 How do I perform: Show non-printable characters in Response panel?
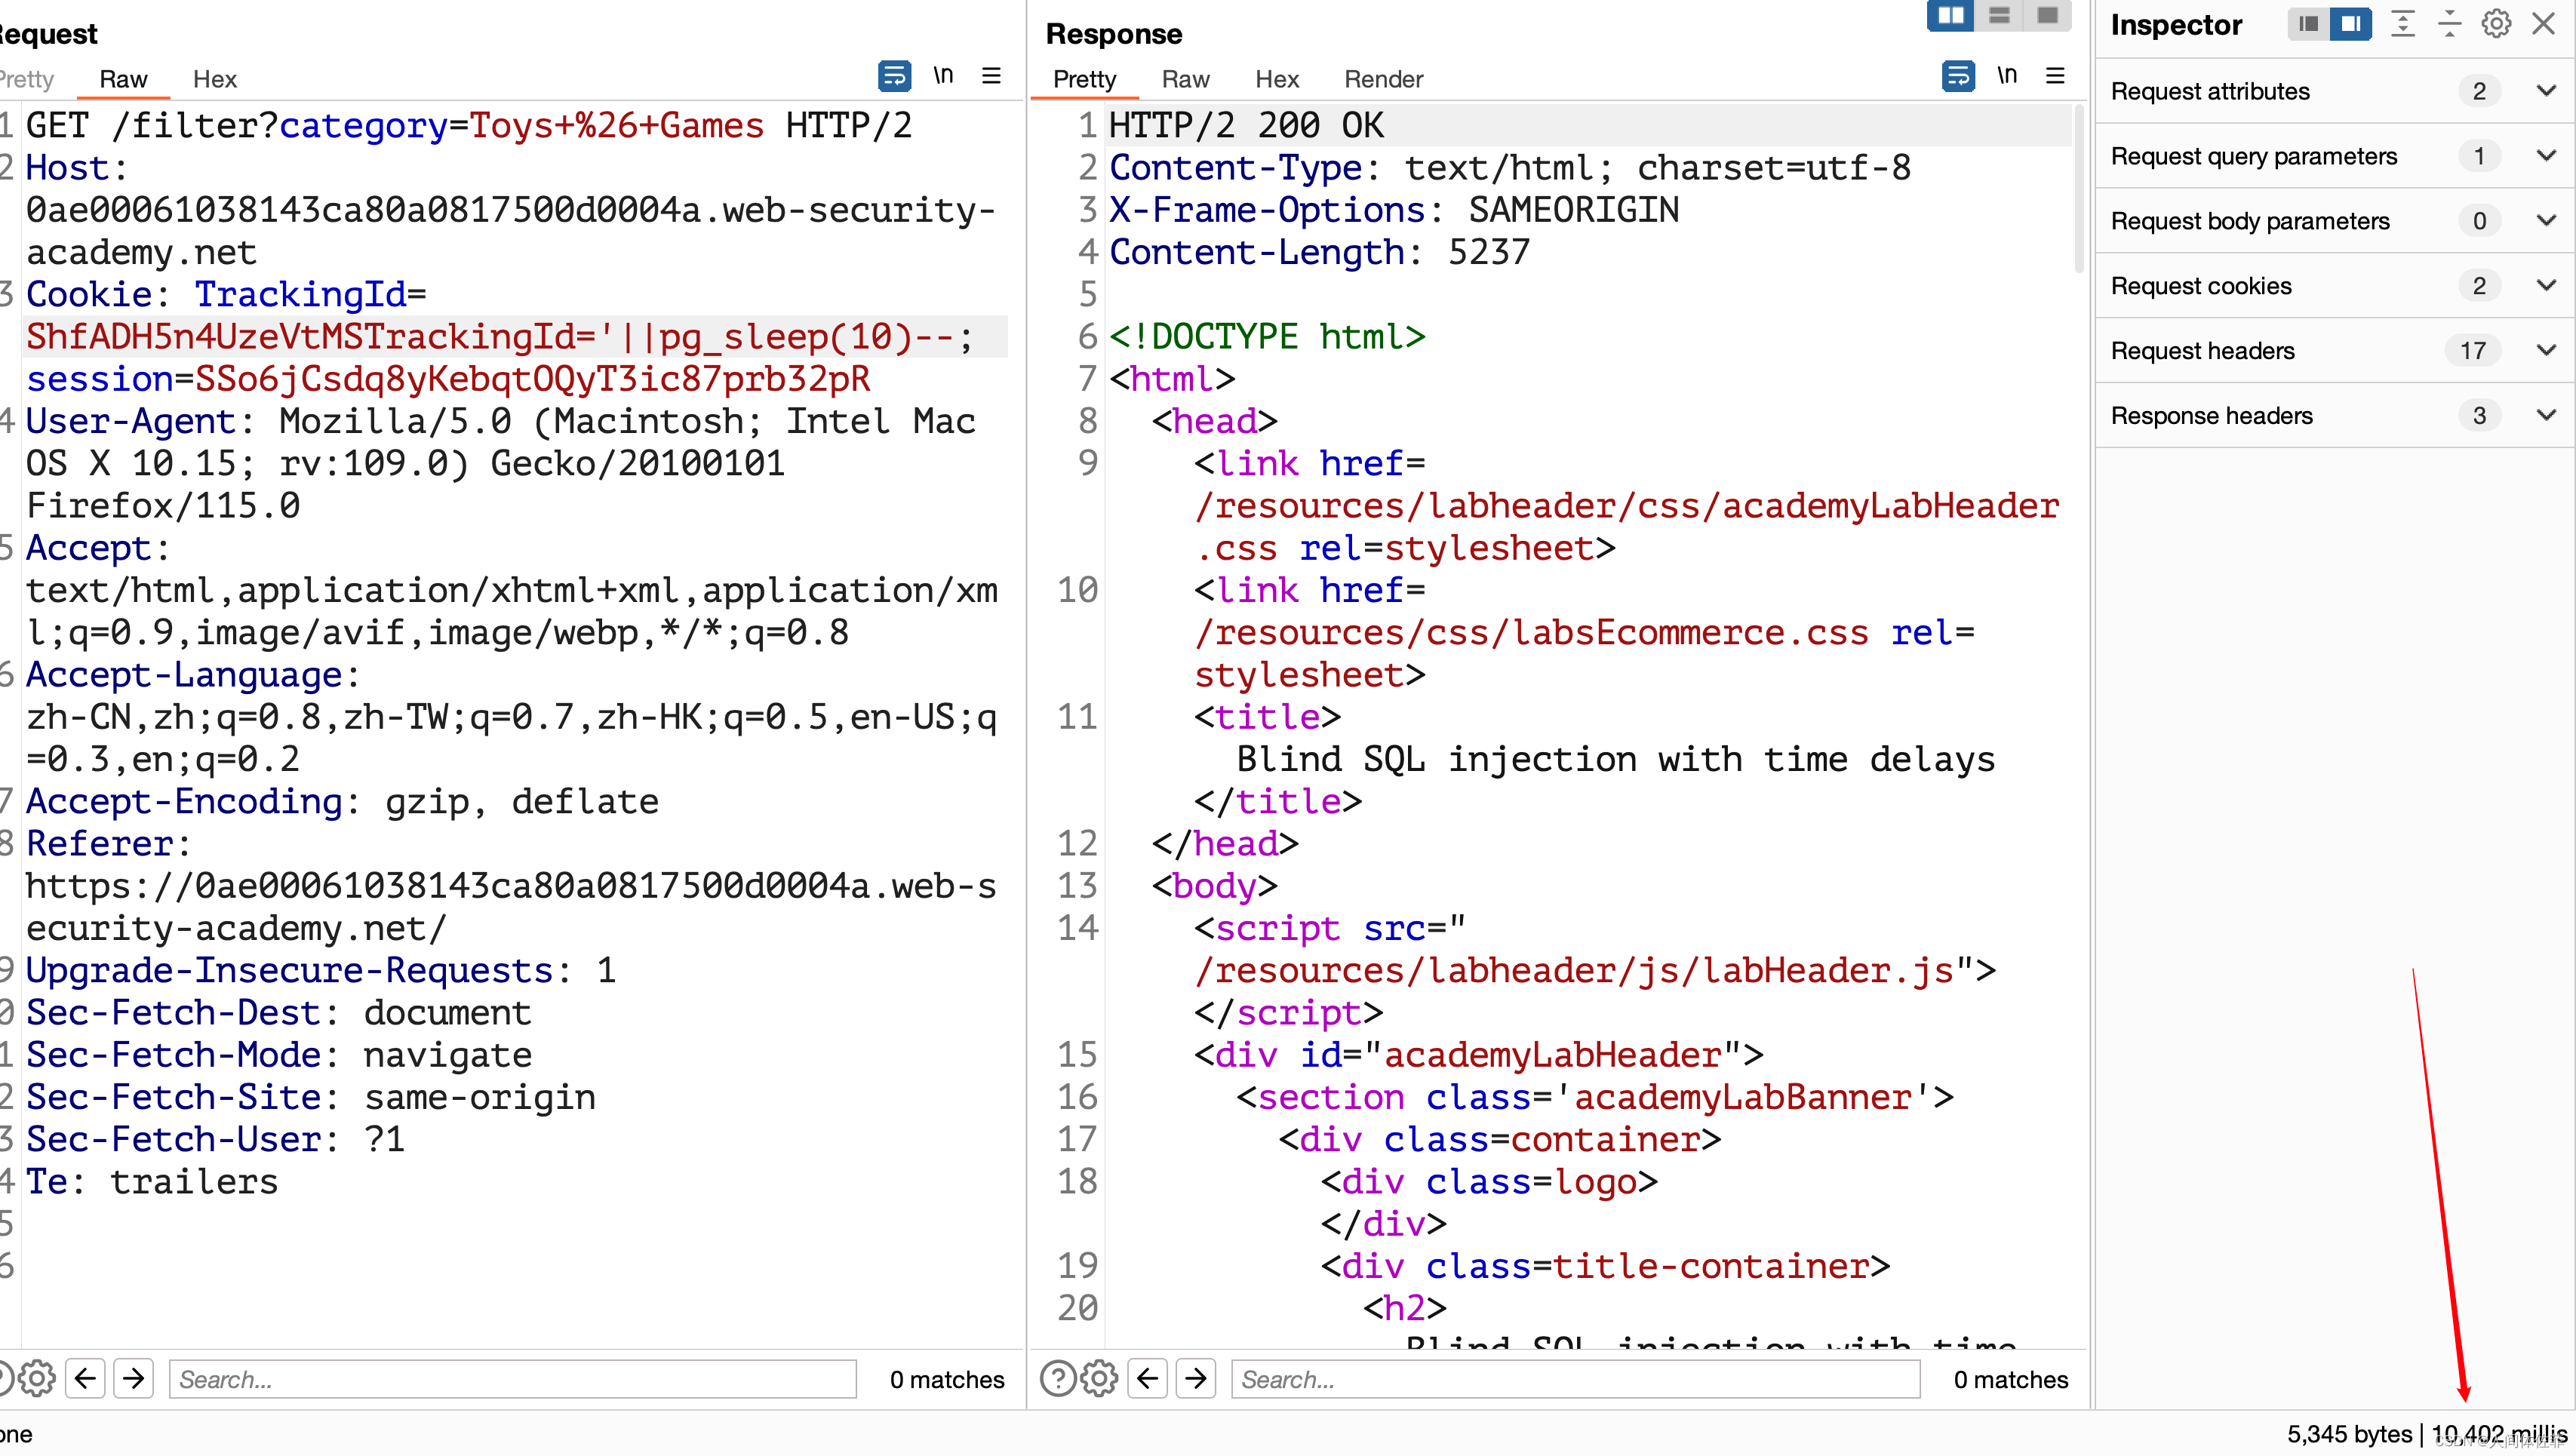click(2007, 76)
